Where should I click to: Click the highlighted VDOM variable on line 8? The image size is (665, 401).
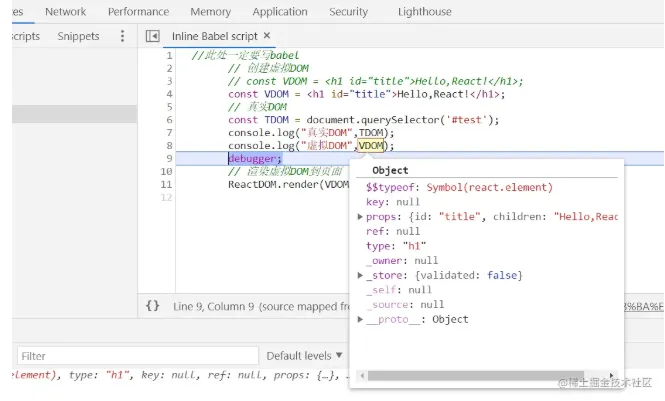(x=371, y=145)
